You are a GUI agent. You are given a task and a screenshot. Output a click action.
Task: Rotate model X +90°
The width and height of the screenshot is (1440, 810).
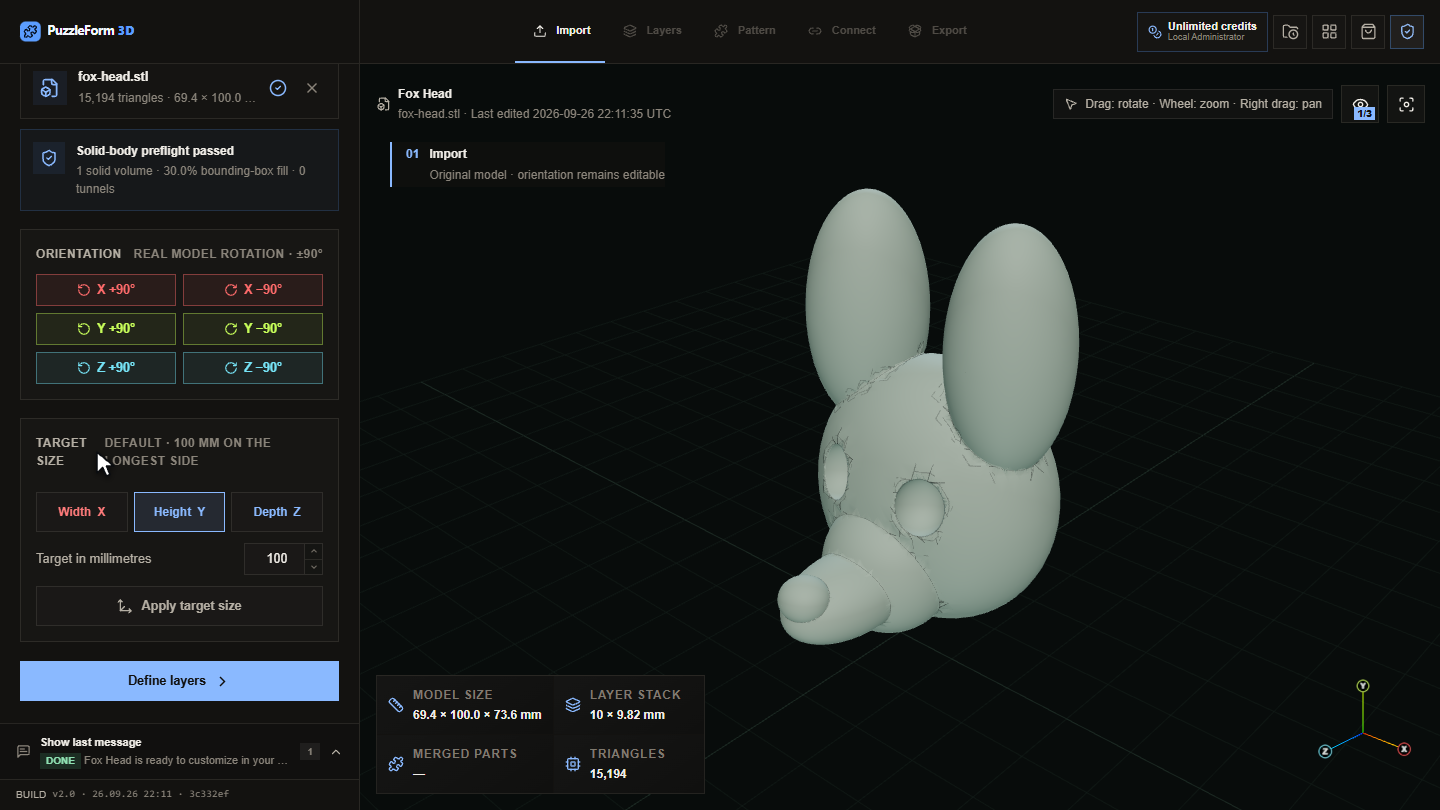click(106, 290)
